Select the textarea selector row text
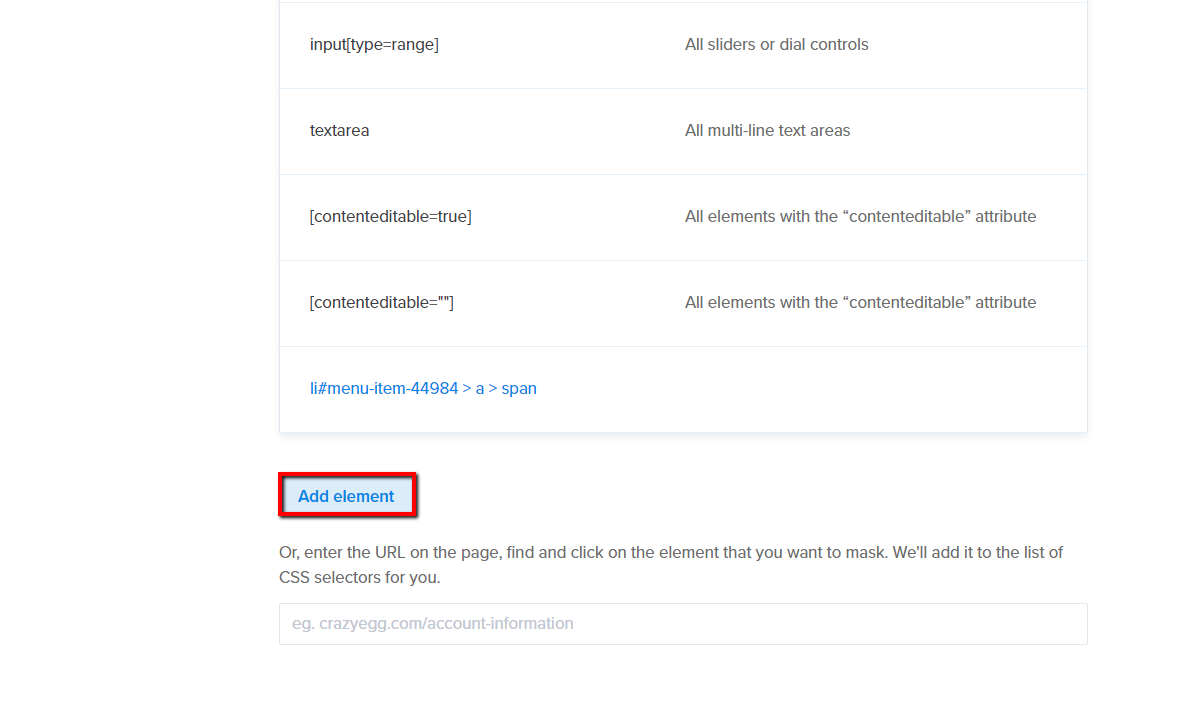The height and width of the screenshot is (704, 1195). pyautogui.click(x=339, y=131)
